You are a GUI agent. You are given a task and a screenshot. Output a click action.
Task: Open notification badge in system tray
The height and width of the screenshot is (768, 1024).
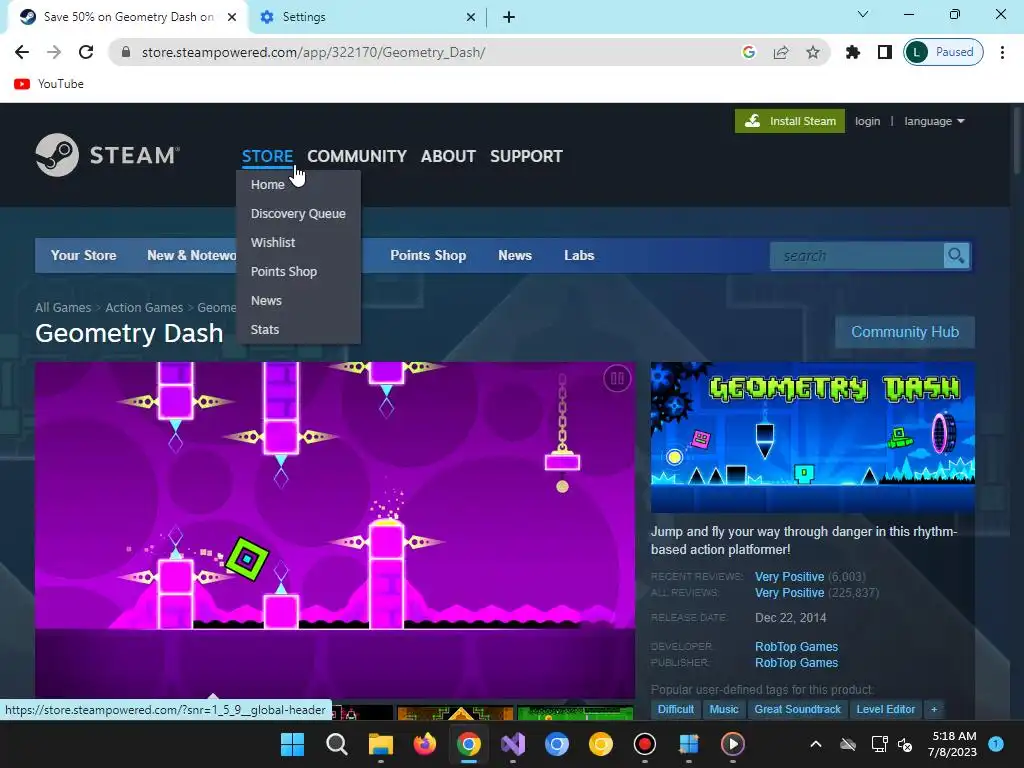[x=995, y=744]
